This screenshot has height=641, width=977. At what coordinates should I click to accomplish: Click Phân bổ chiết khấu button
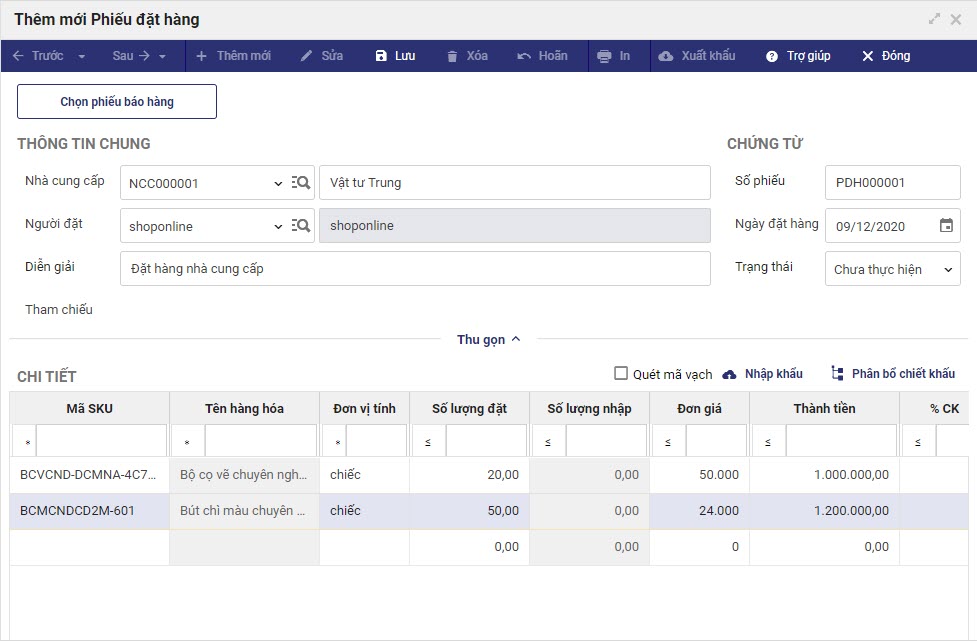893,374
